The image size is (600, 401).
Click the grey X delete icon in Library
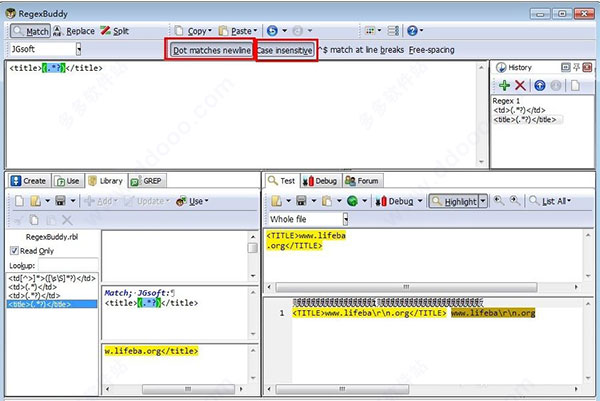(67, 220)
